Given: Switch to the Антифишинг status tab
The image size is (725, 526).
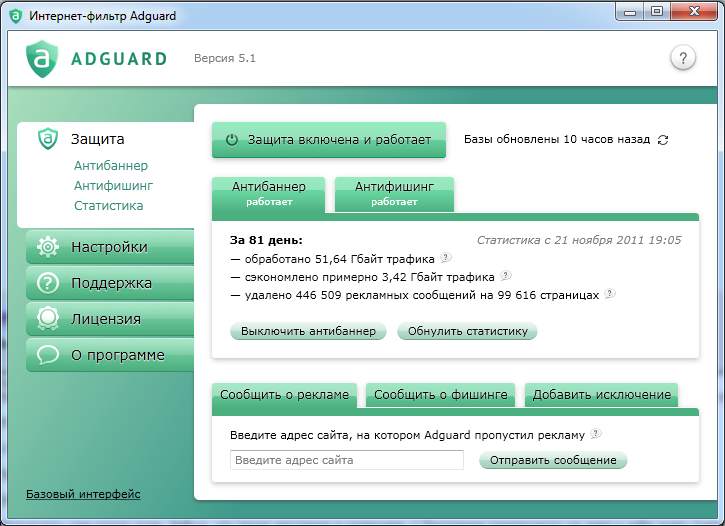Looking at the screenshot, I should [394, 194].
